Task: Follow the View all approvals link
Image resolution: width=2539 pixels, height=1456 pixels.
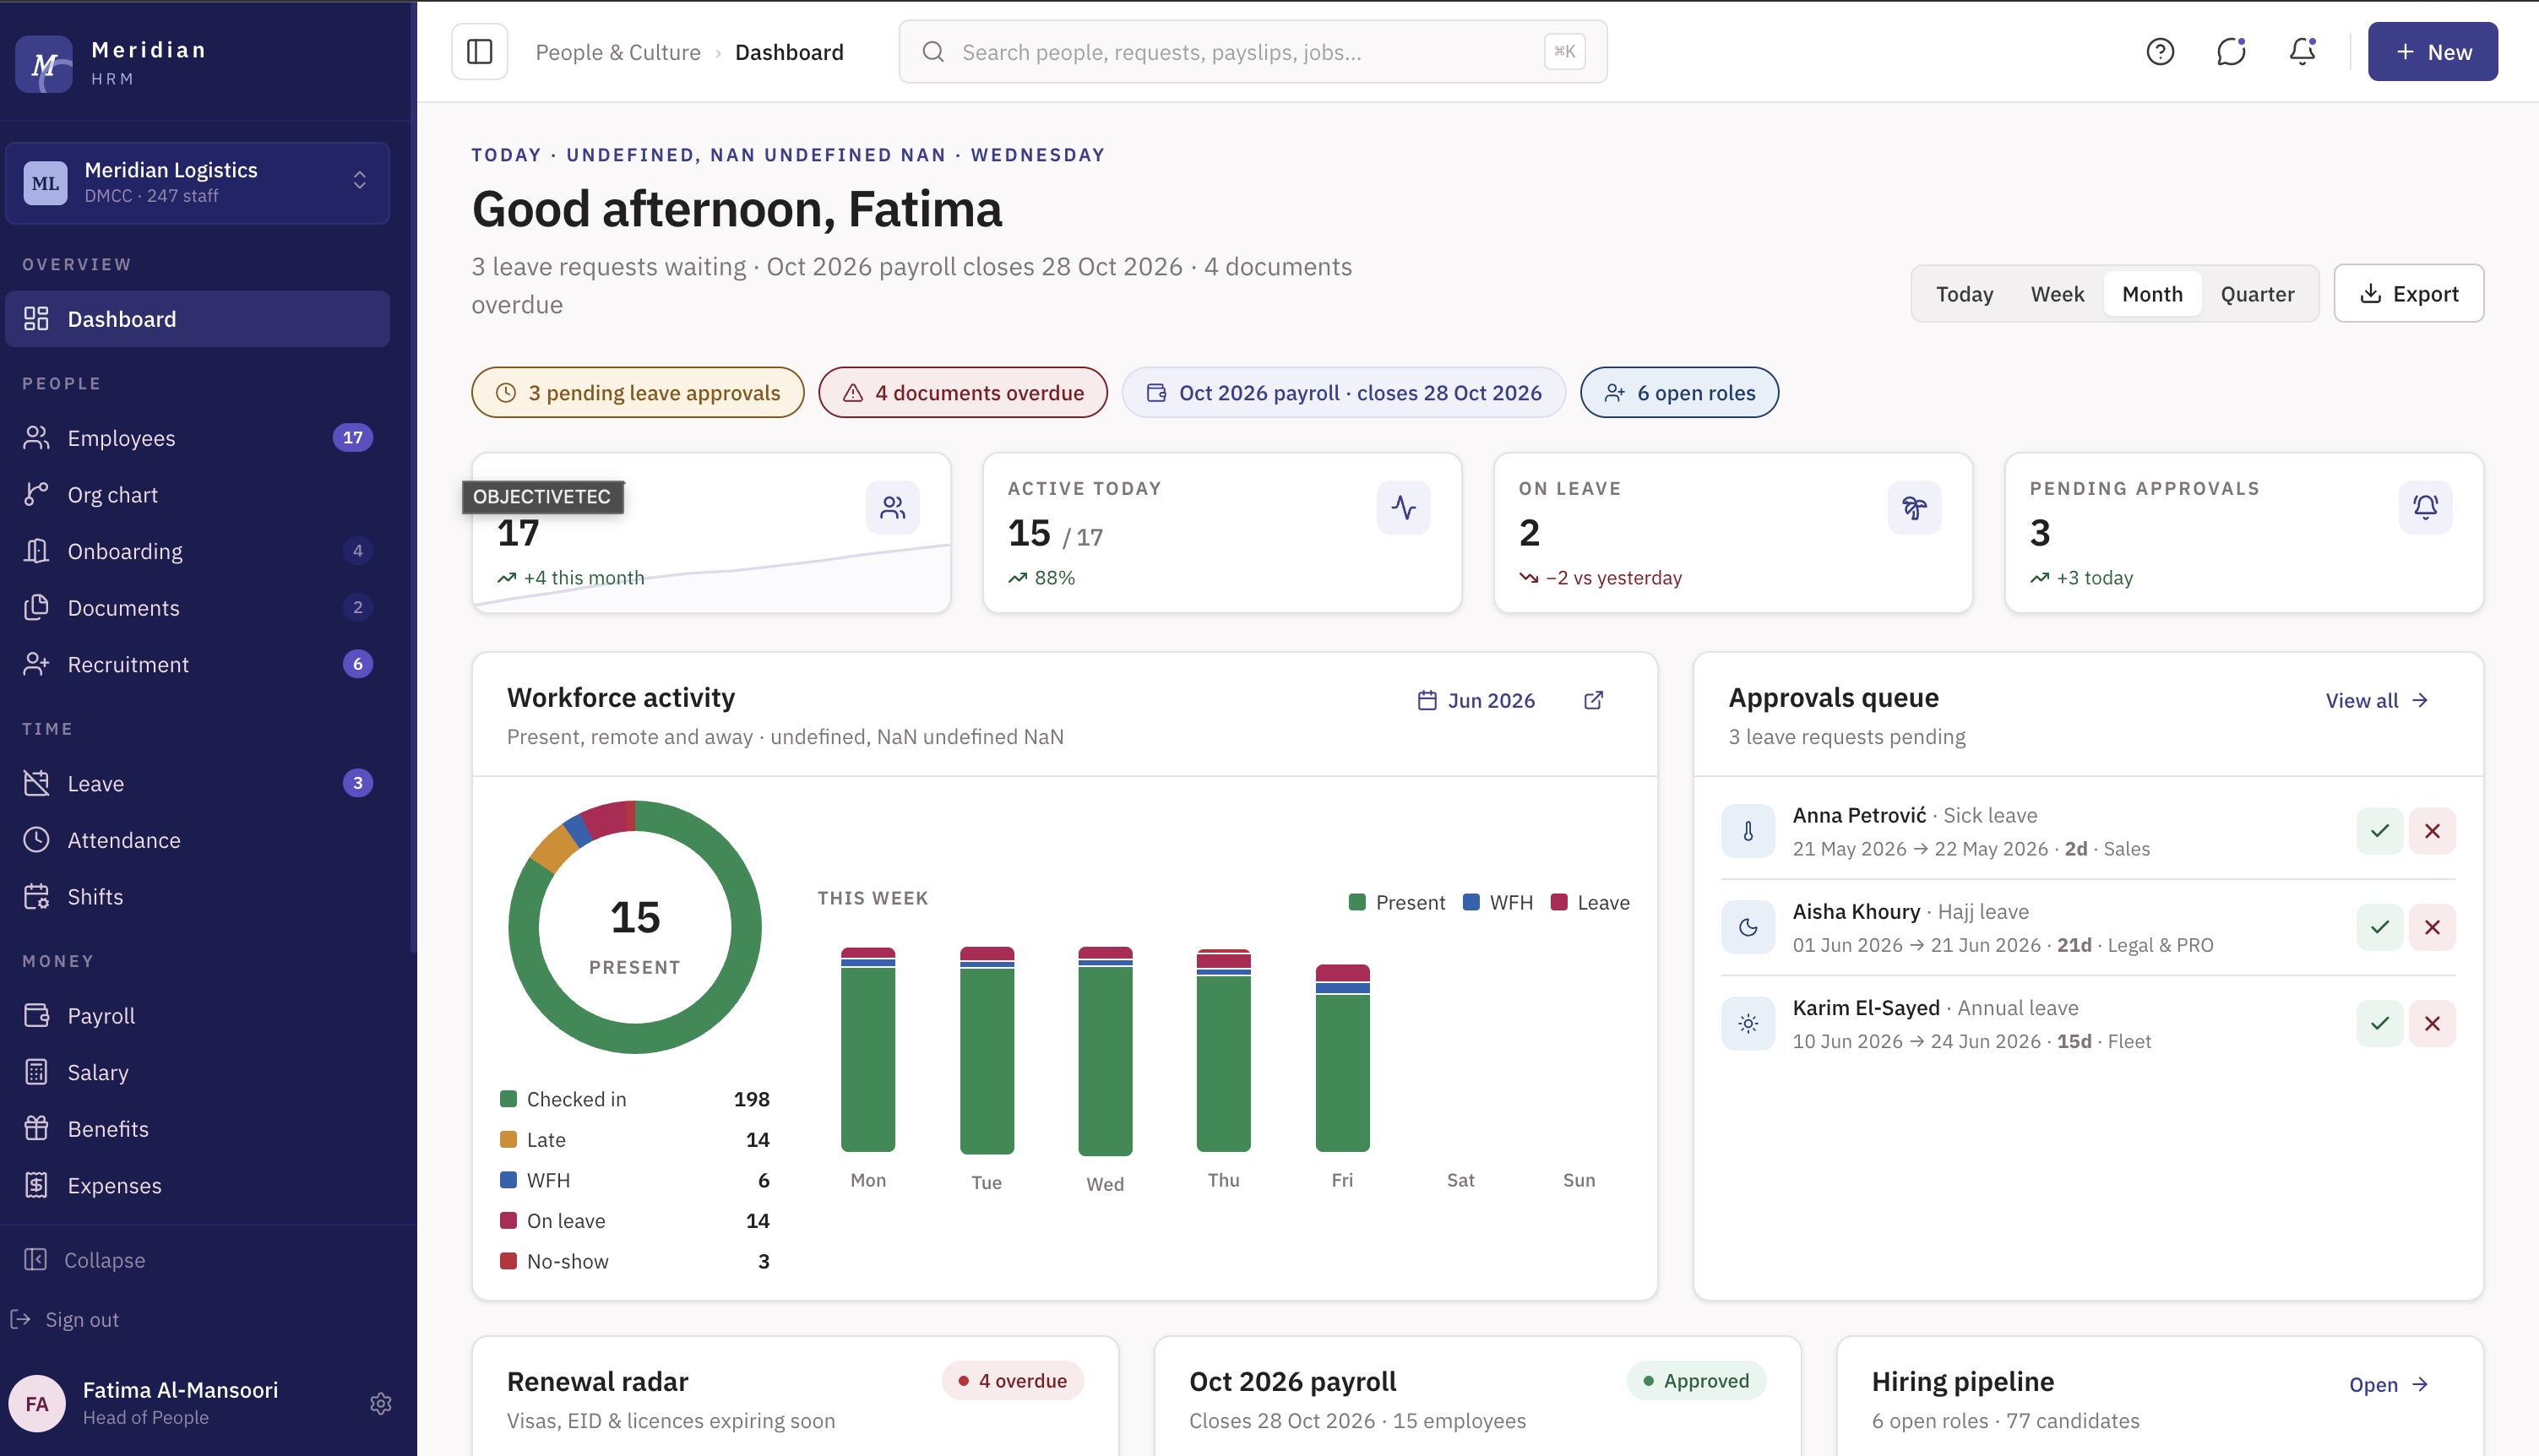Action: 2376,700
